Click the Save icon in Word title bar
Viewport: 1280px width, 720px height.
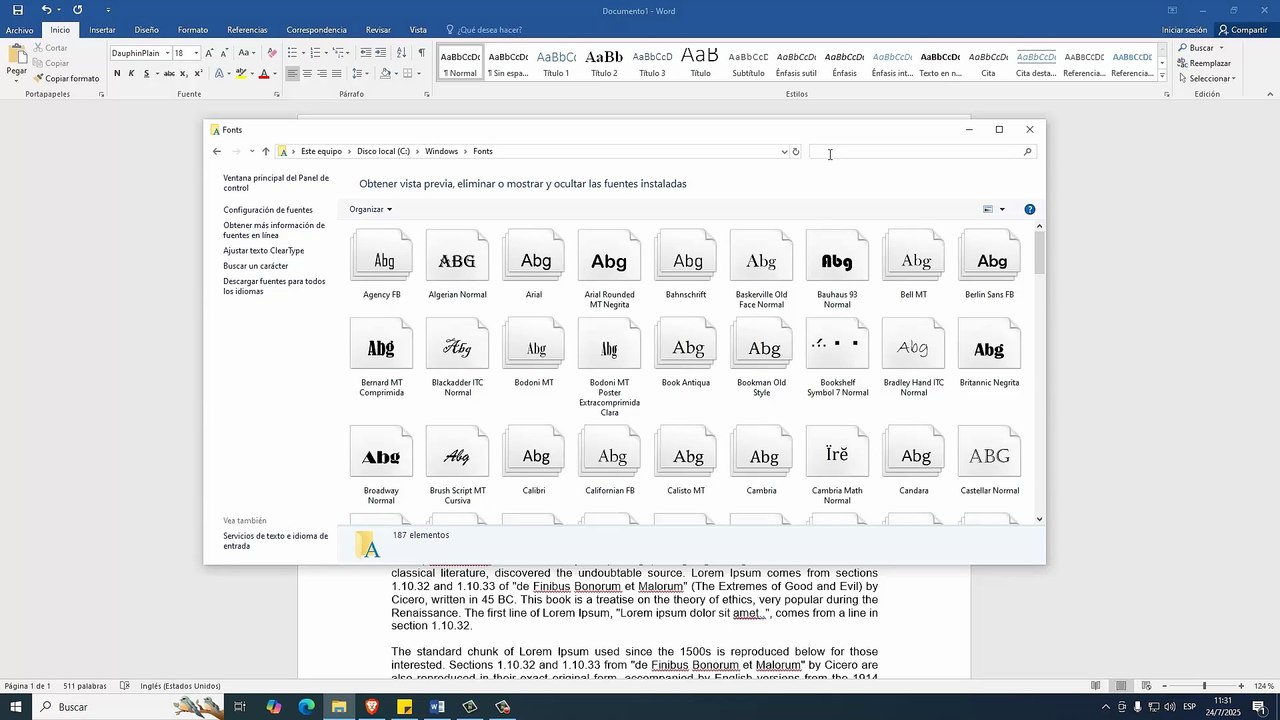coord(17,10)
